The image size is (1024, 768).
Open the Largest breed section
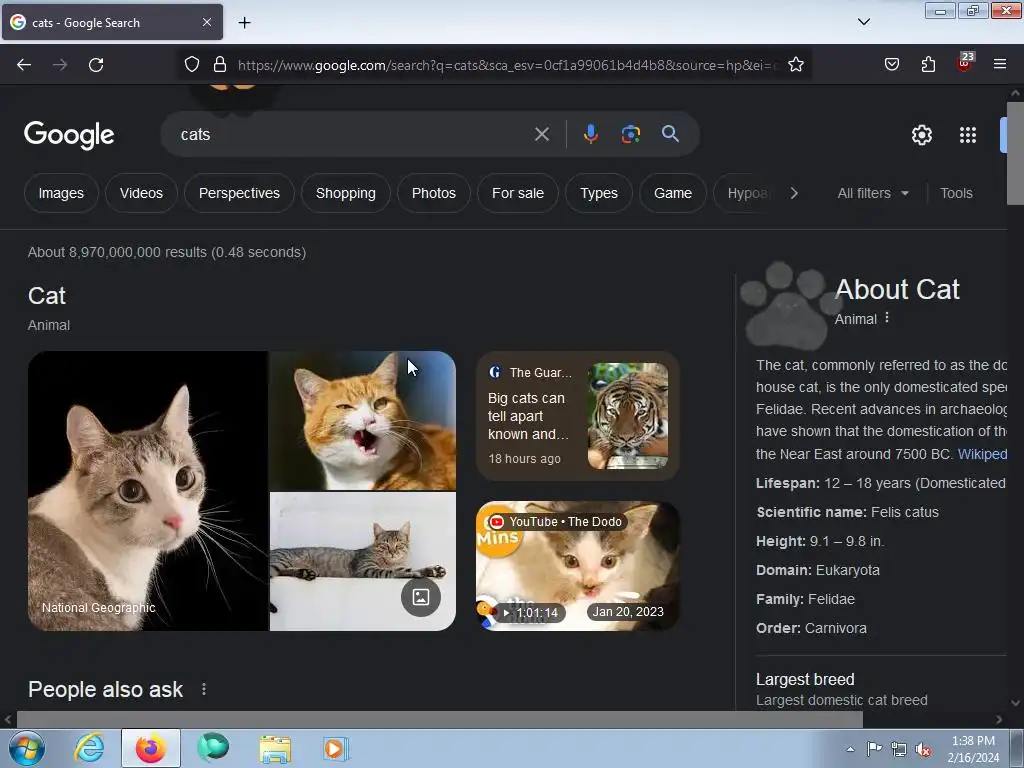coord(842,689)
